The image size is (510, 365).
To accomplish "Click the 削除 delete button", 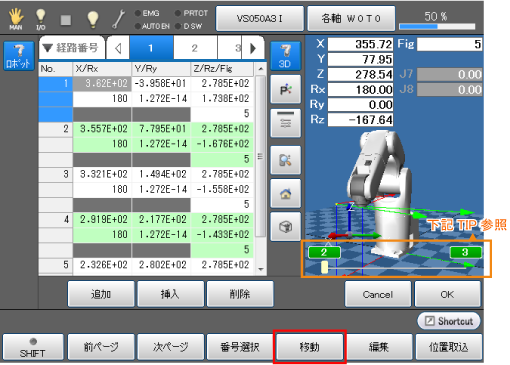I will 240,294.
